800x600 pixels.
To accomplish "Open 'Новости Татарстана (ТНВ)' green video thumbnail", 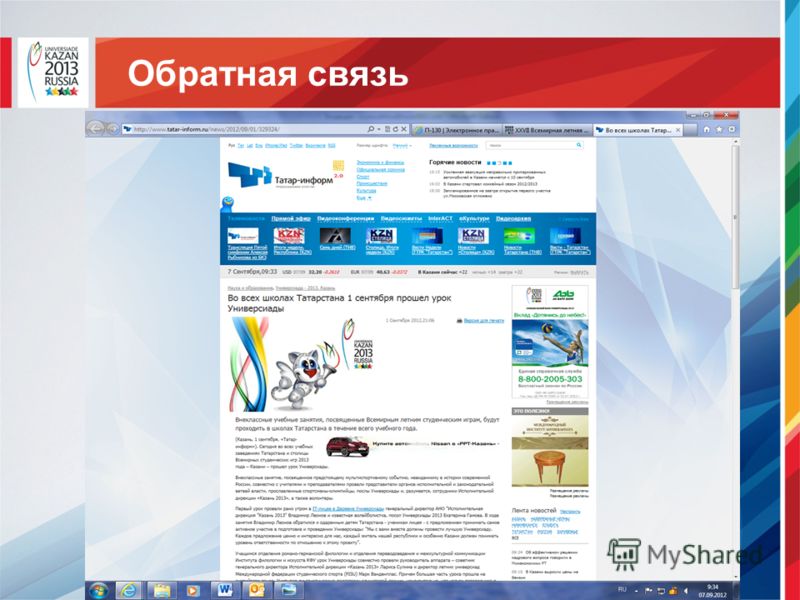I will pos(519,236).
